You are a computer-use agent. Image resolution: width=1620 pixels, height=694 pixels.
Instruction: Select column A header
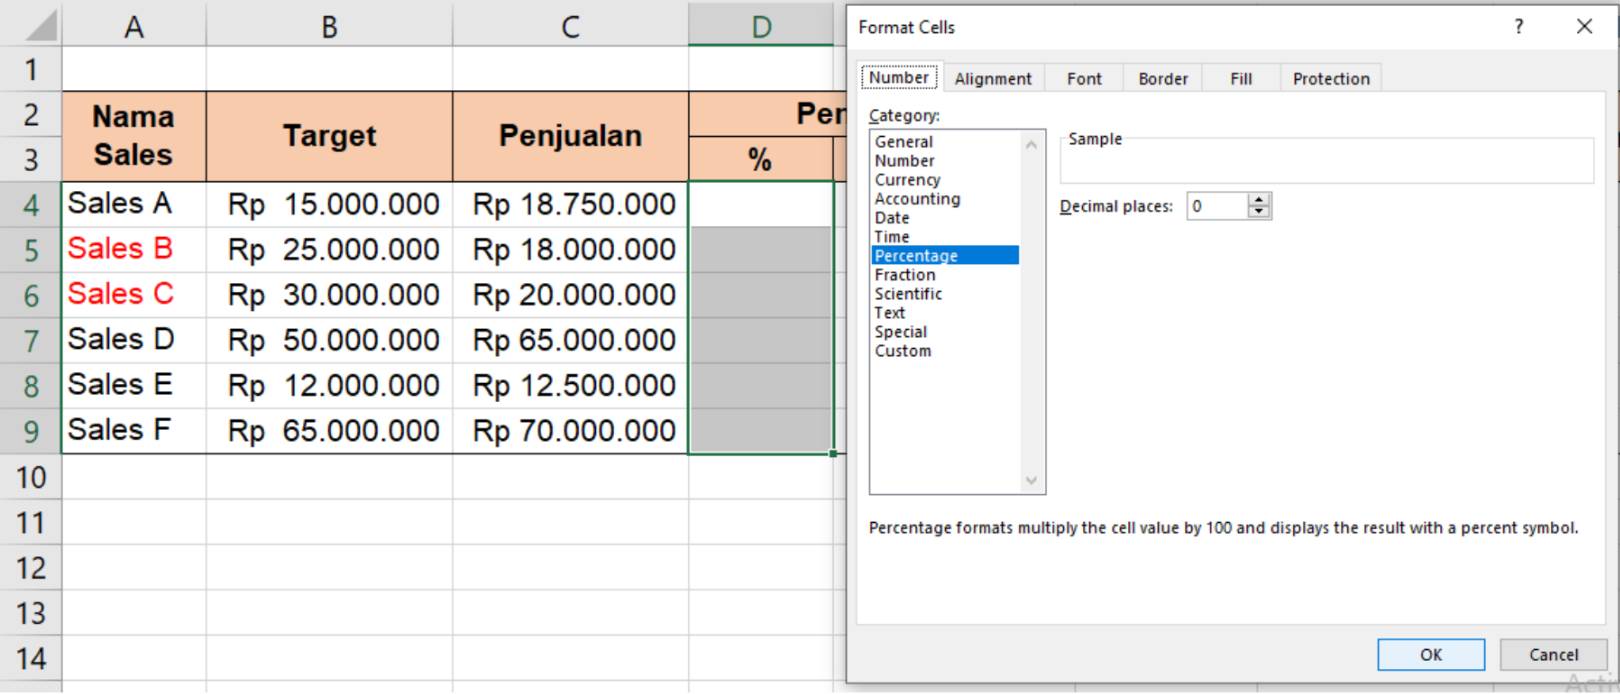[134, 26]
